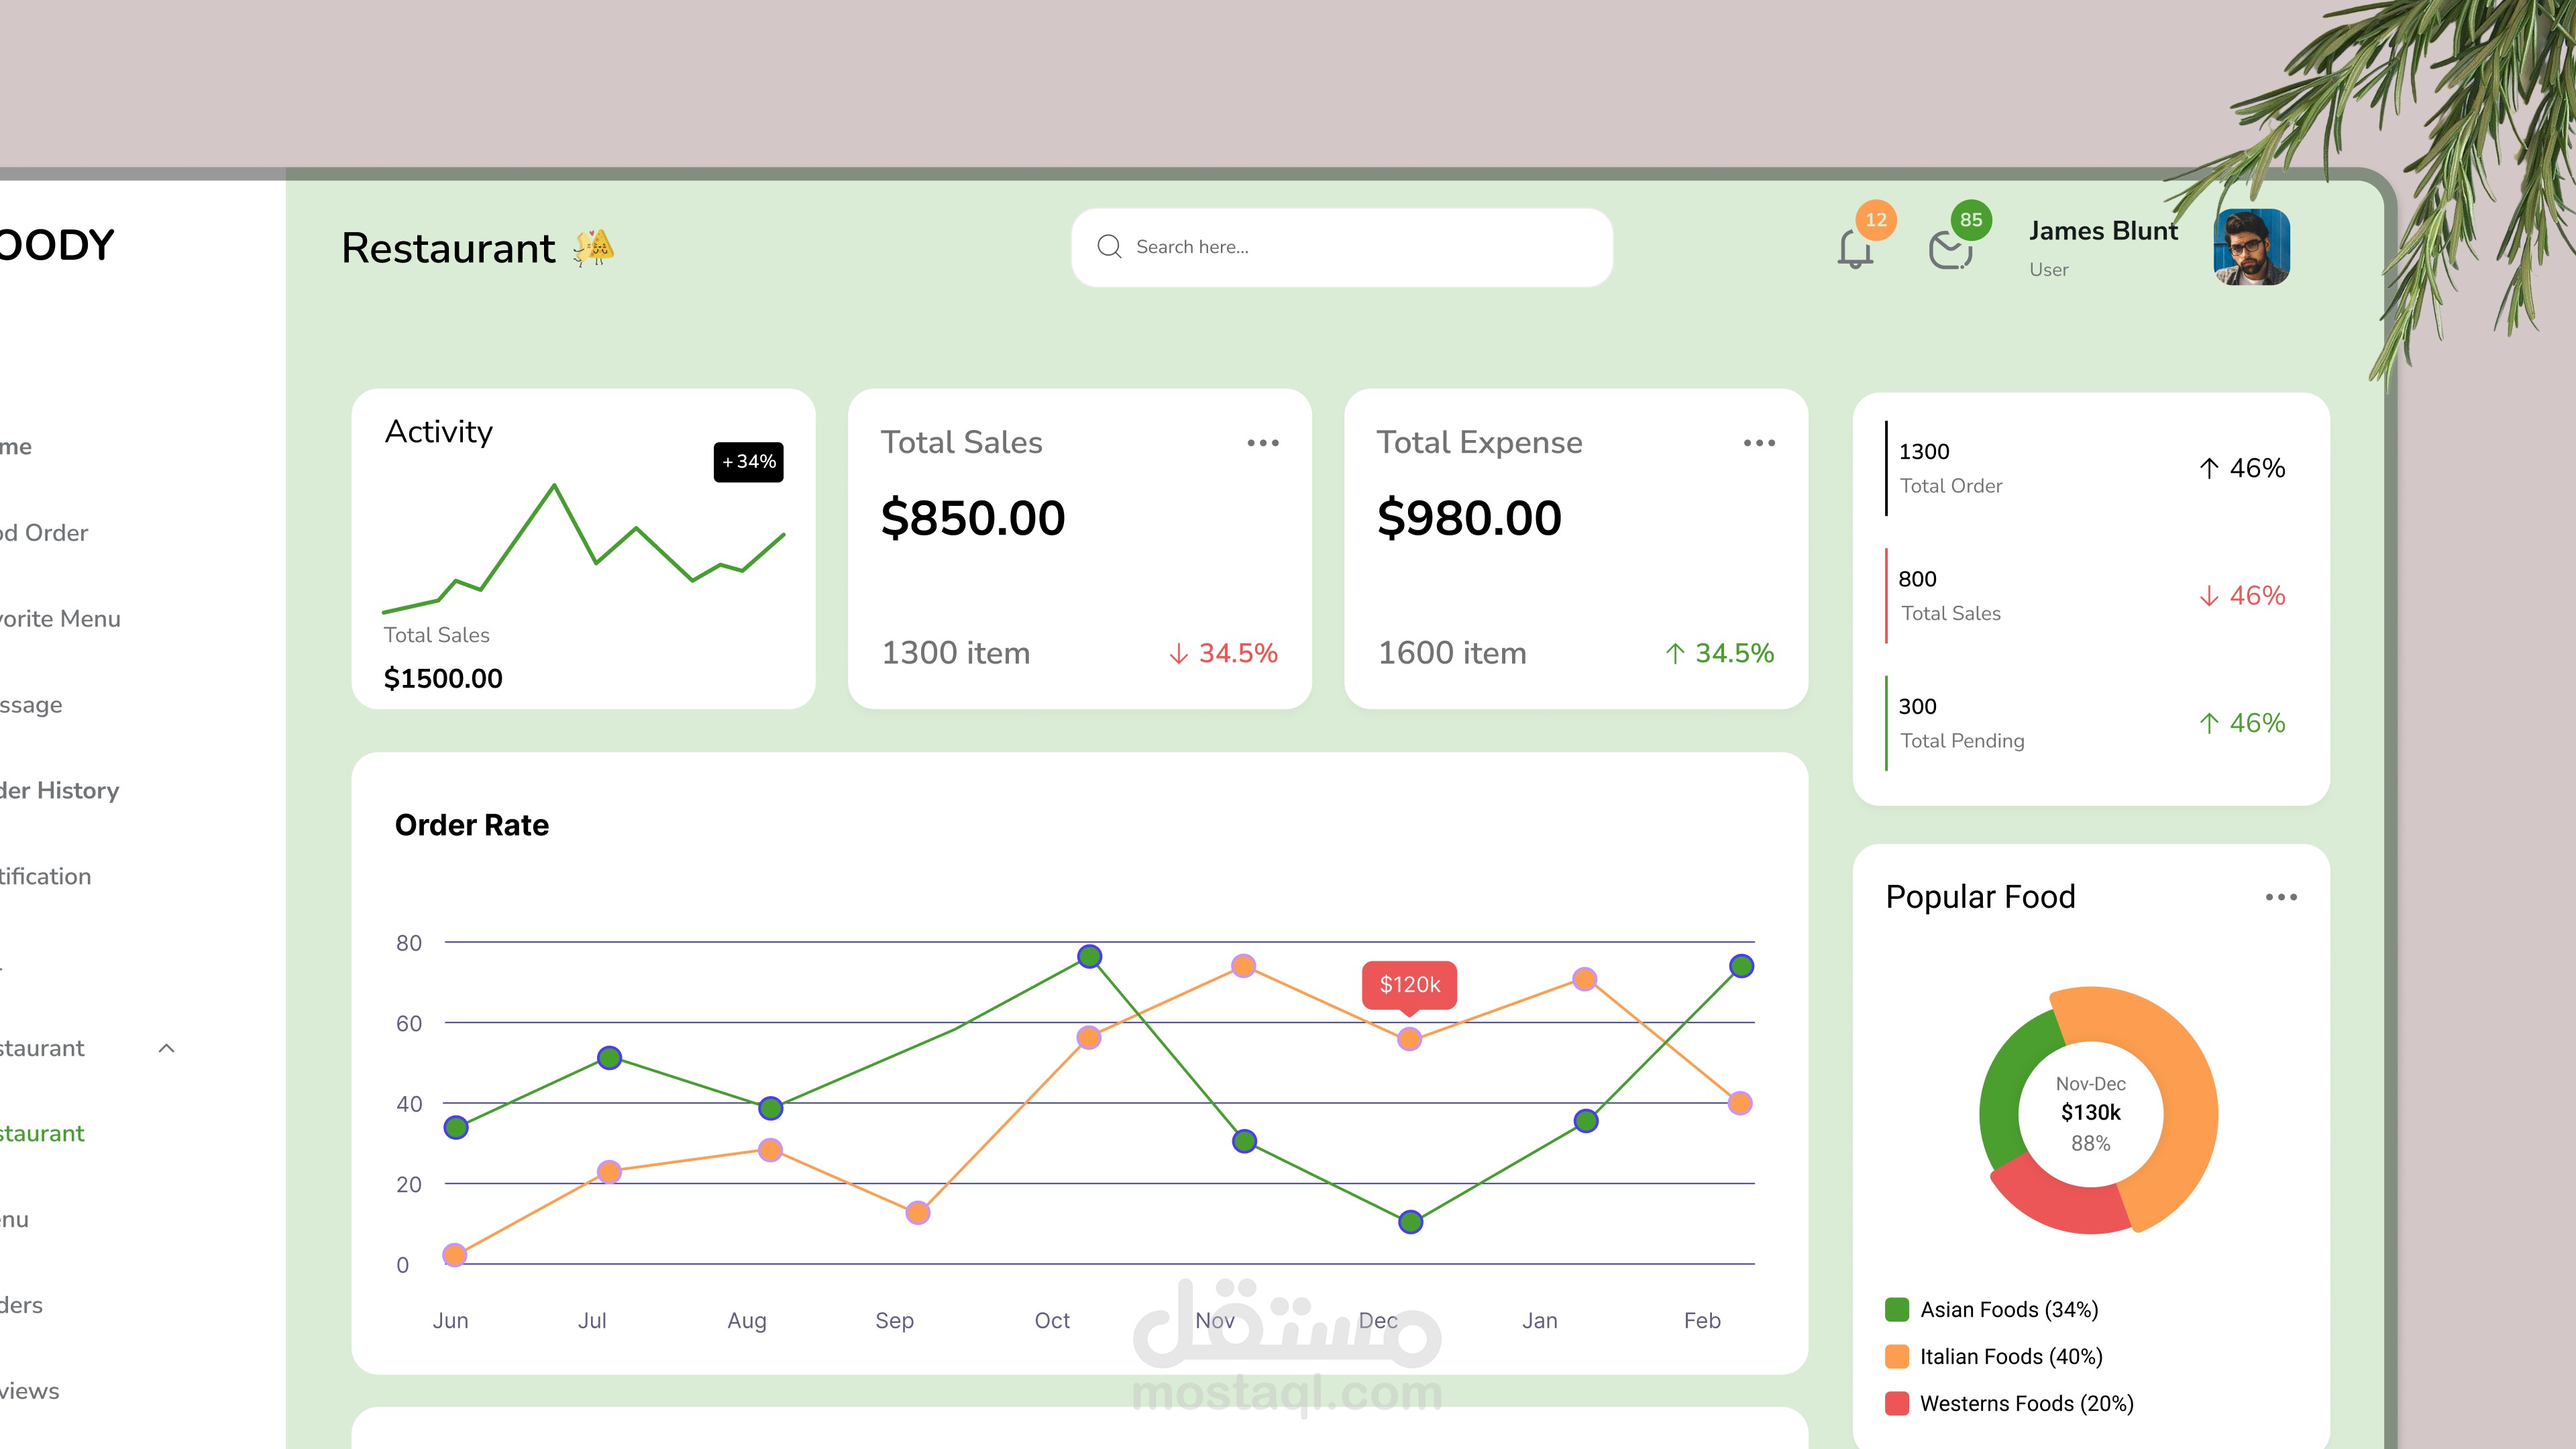Click the orange 12 notification badge
2576x1449 pixels.
(1875, 220)
